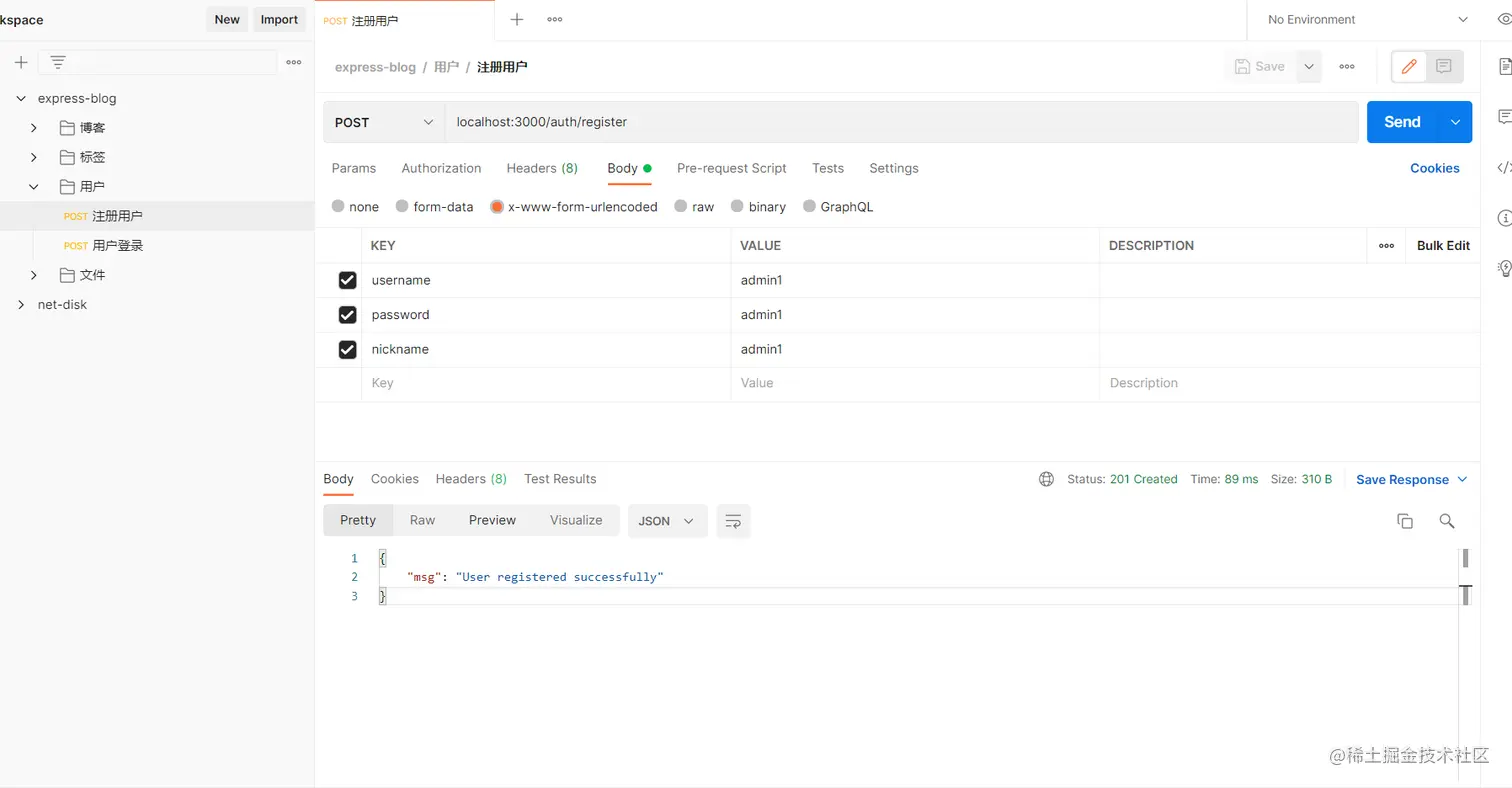View the Test Results tab
Image resolution: width=1512 pixels, height=788 pixels.
[x=560, y=479]
